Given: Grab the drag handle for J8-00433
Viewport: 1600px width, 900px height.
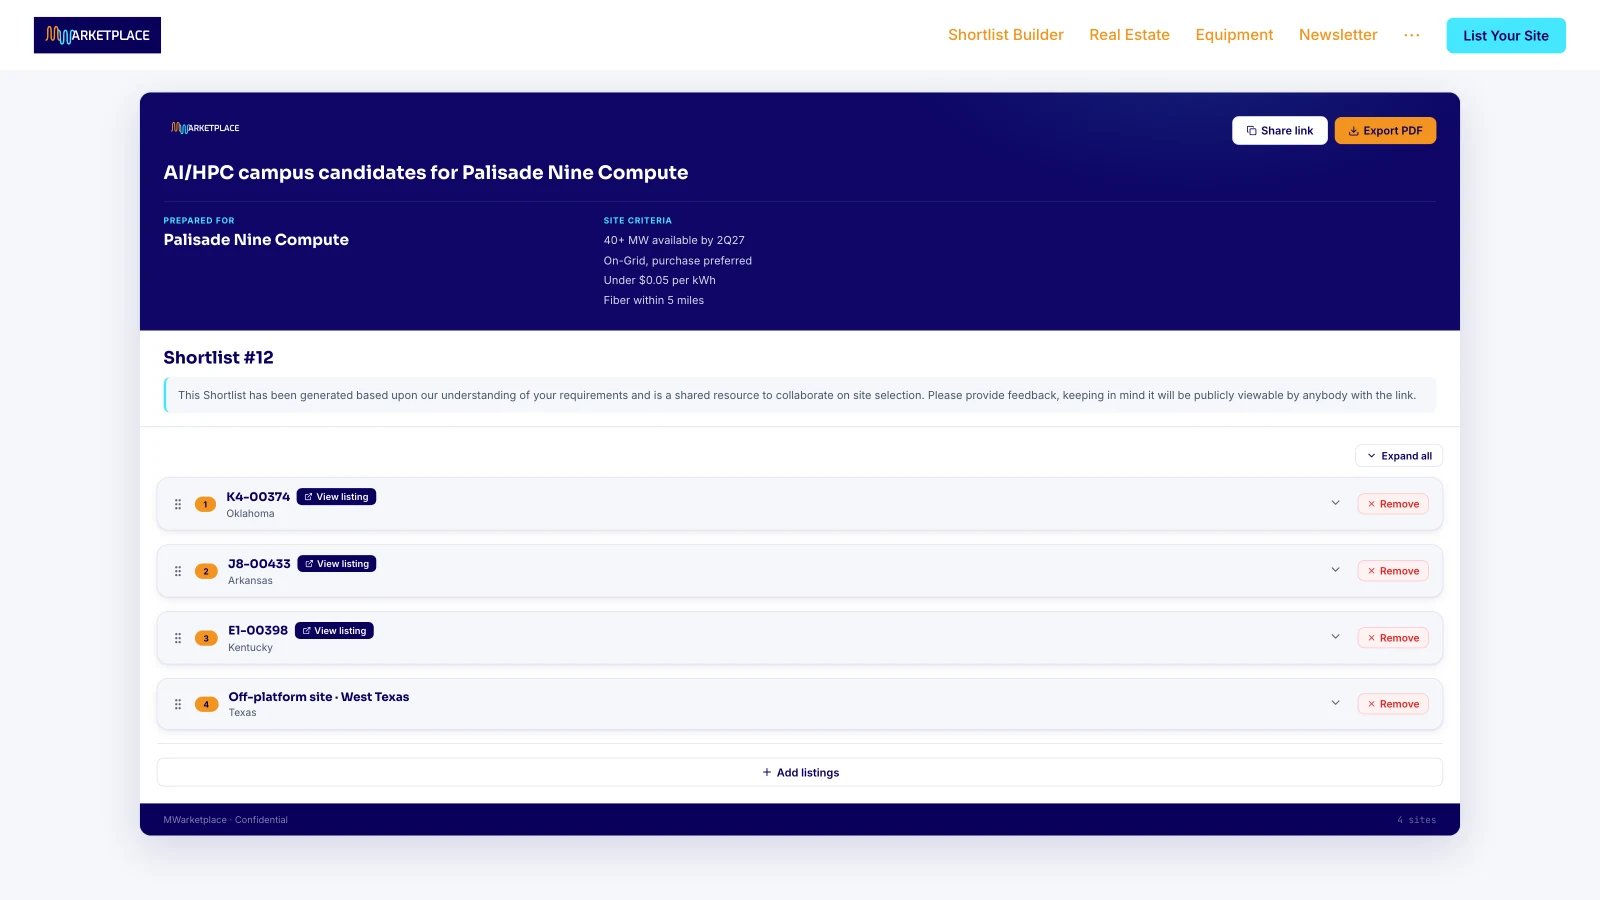Looking at the screenshot, I should point(178,571).
